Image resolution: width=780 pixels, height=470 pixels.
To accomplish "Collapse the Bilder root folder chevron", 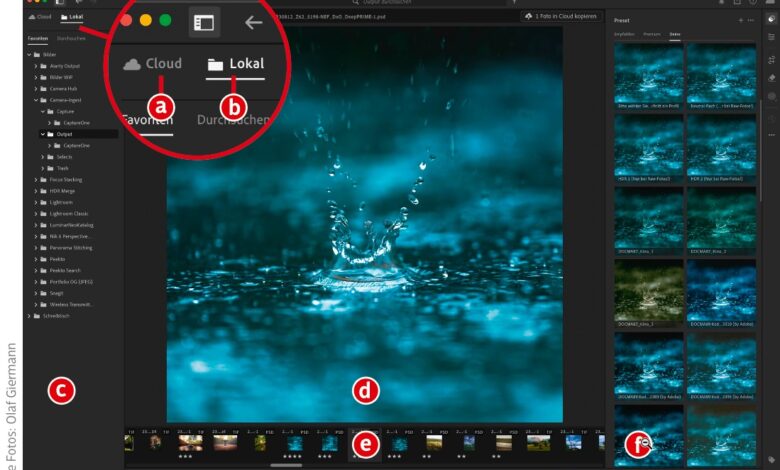I will coord(29,55).
